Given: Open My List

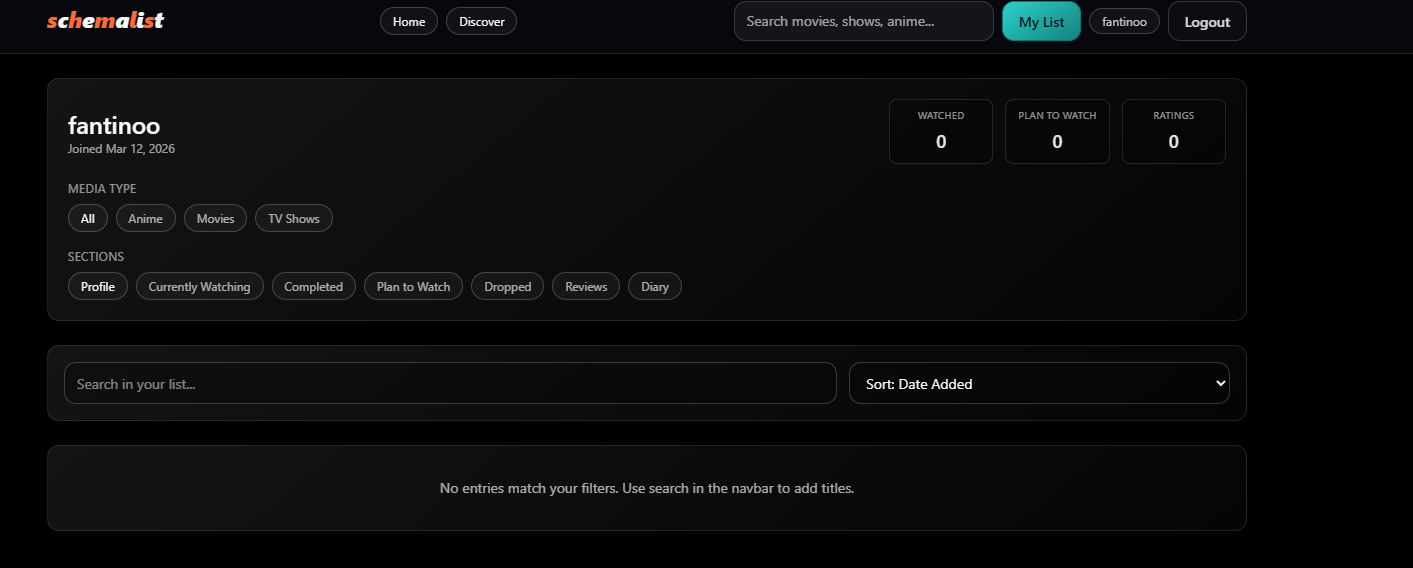Looking at the screenshot, I should [x=1041, y=22].
